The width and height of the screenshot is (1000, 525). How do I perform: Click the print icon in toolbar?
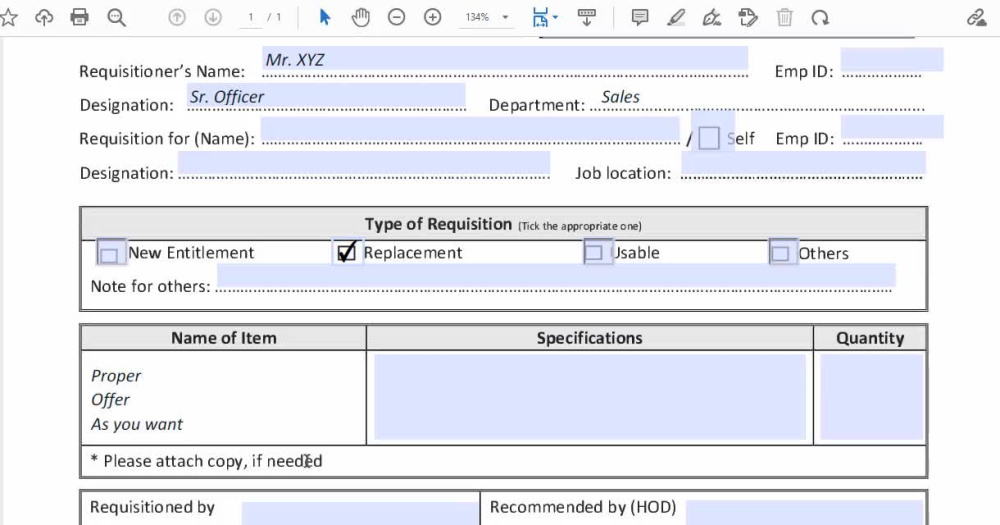80,17
